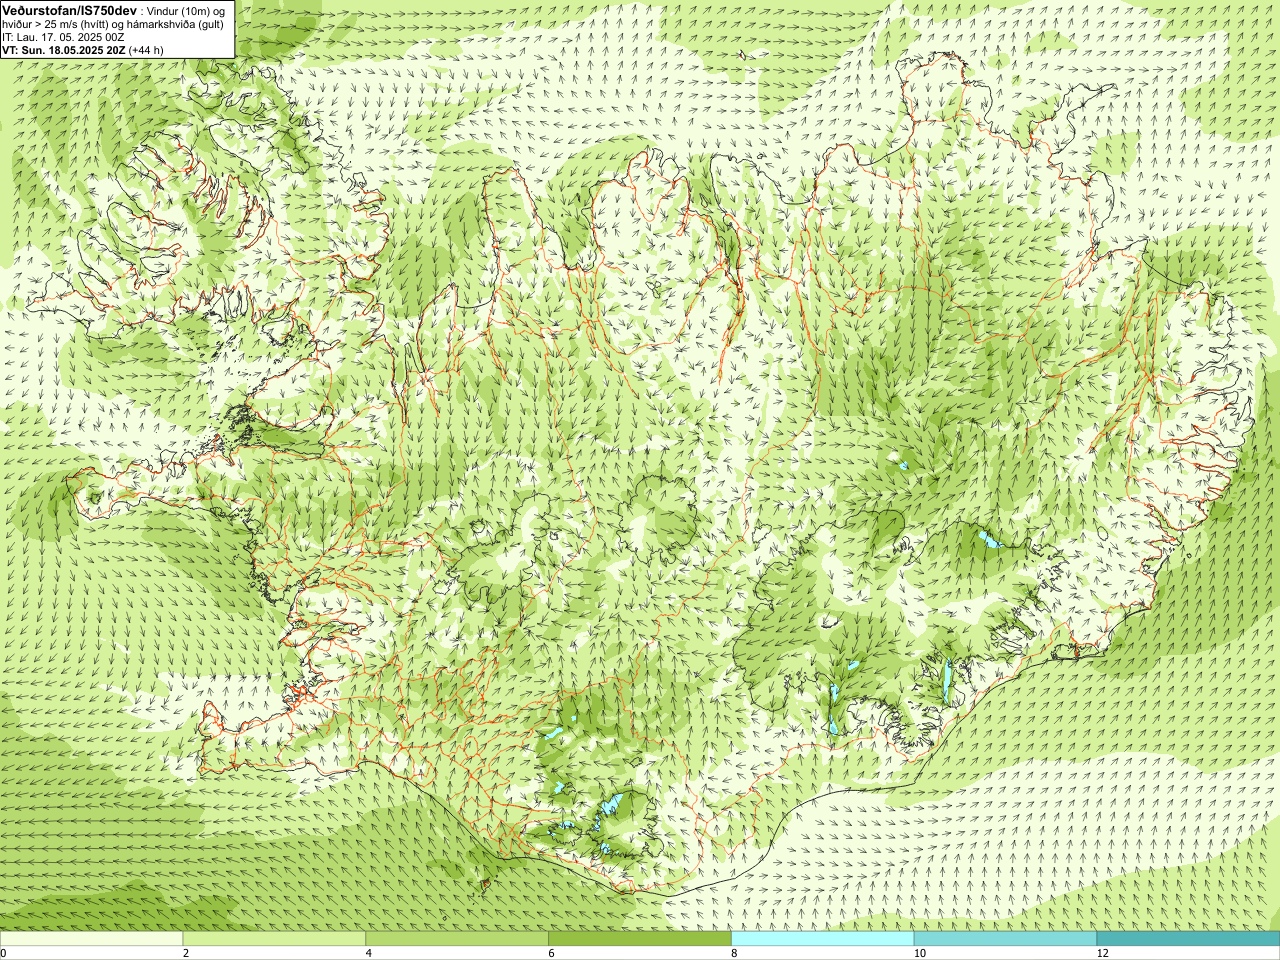1280x960 pixels.
Task: Click the above-12 m/s teal legend swatch
Action: [x=1188, y=939]
